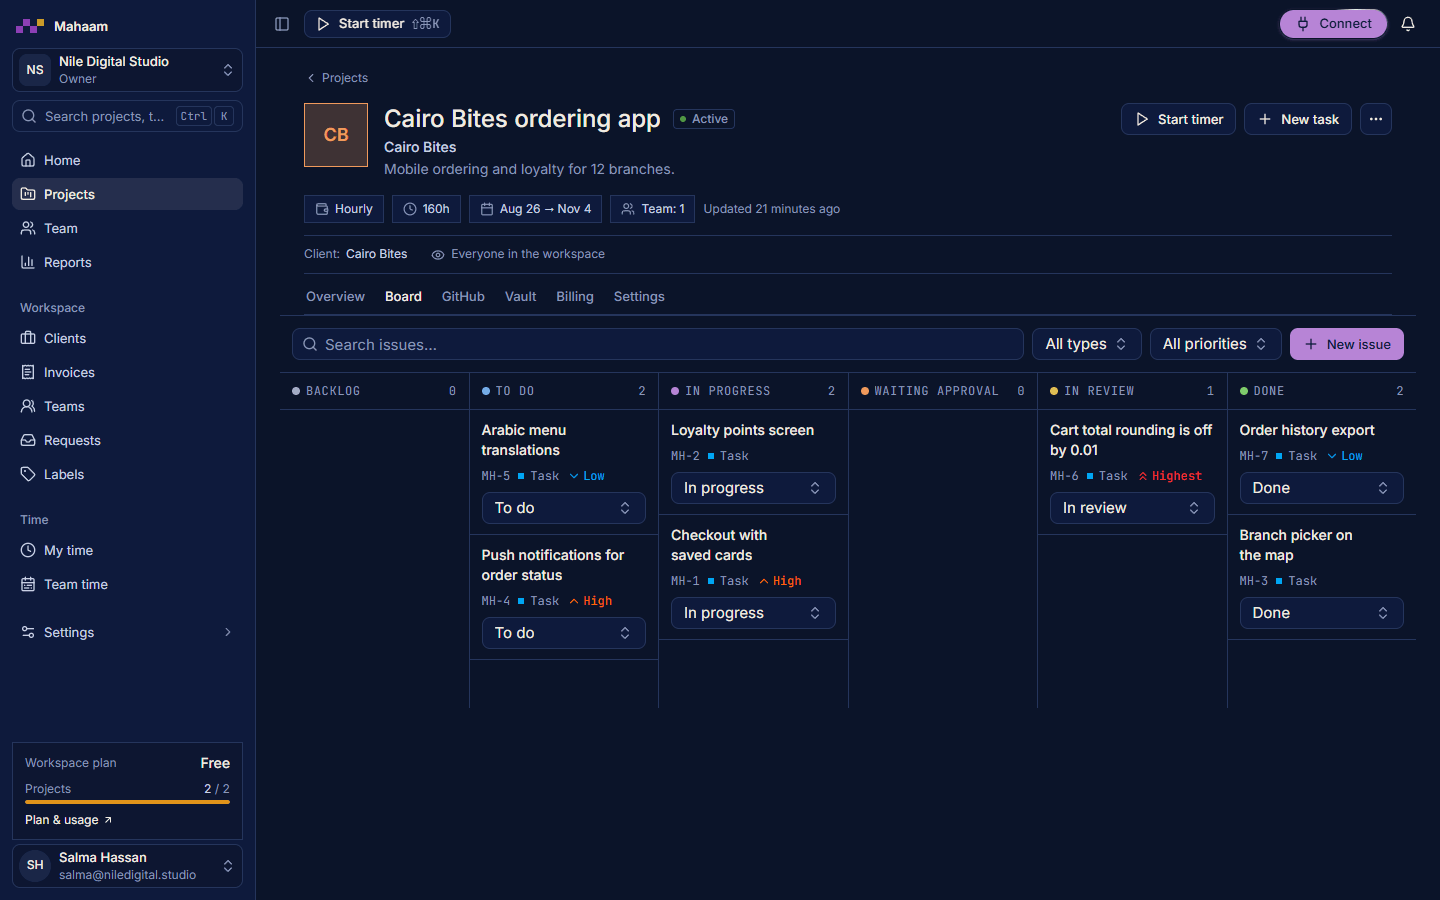Click the Search projects field

[127, 116]
